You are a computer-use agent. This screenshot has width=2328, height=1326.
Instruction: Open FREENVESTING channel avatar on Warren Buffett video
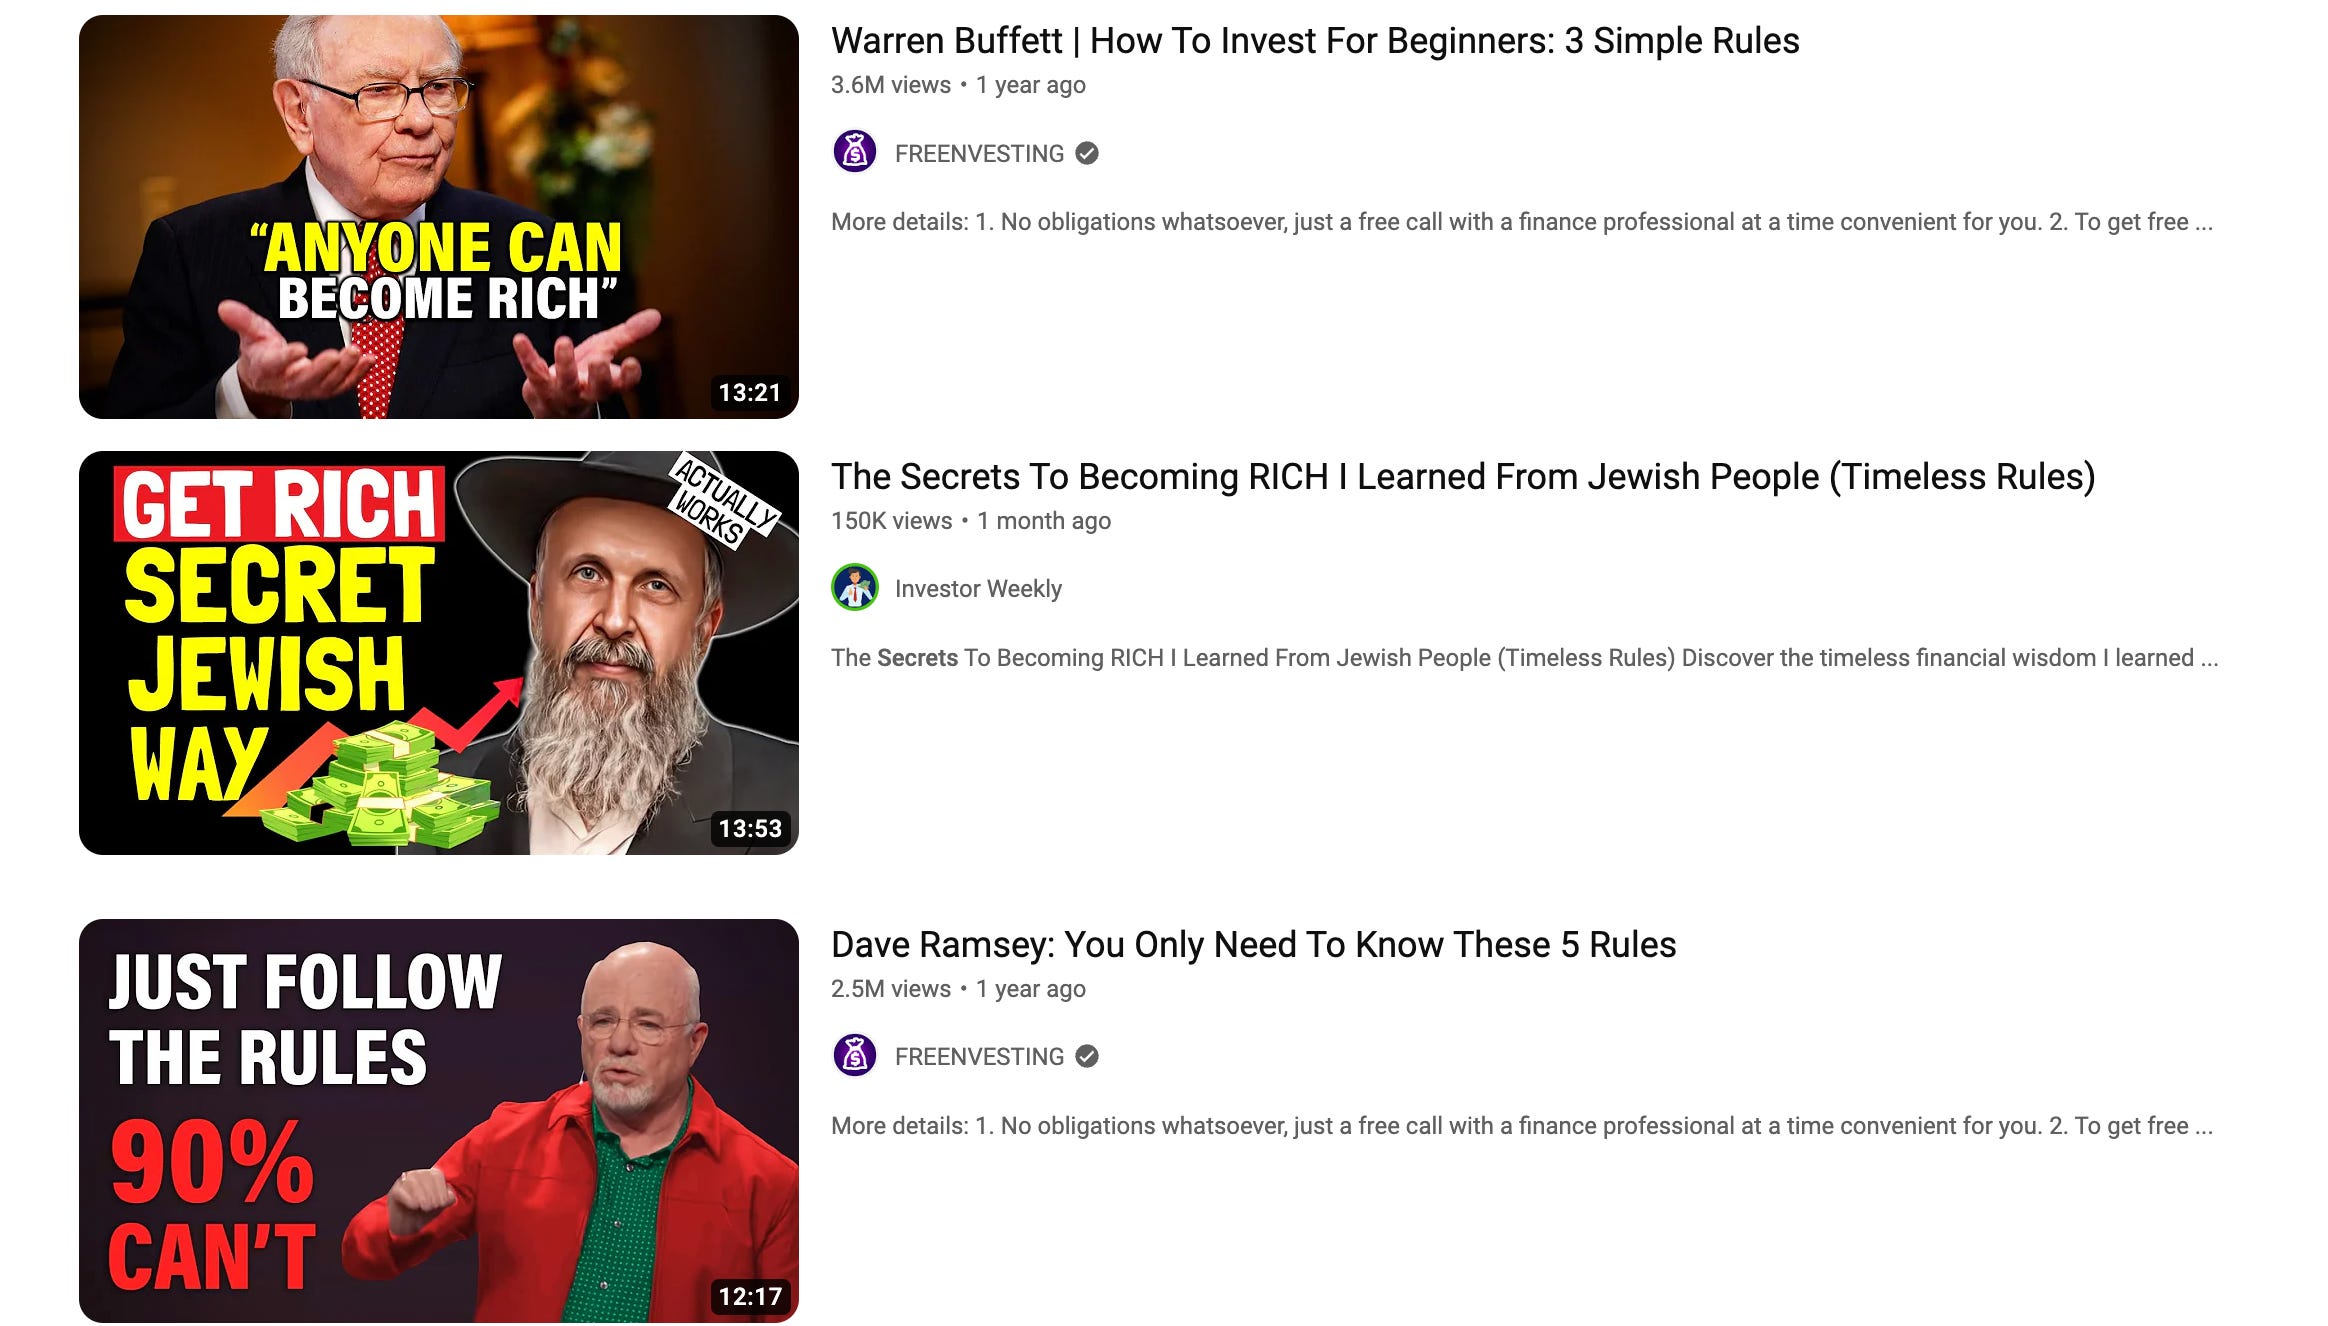pos(855,152)
